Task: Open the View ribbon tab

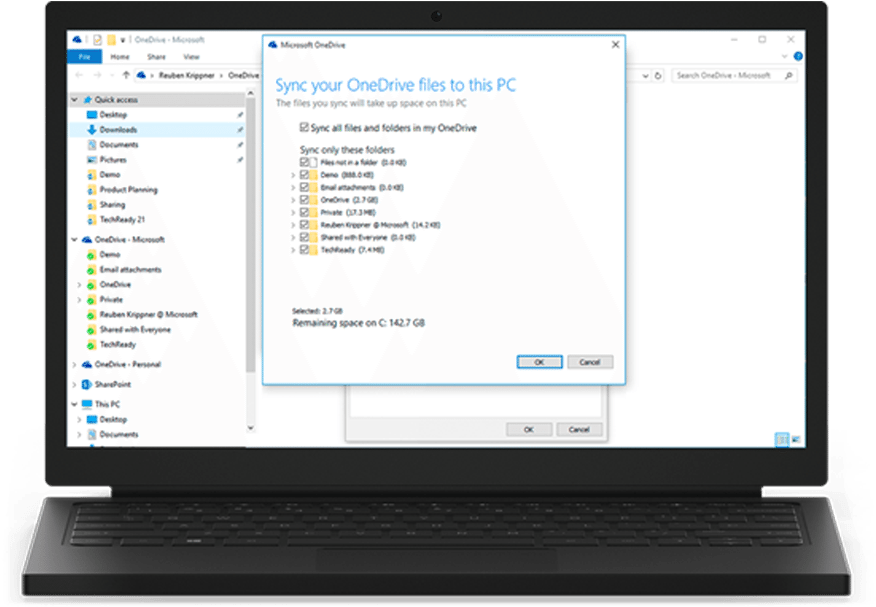Action: tap(191, 56)
